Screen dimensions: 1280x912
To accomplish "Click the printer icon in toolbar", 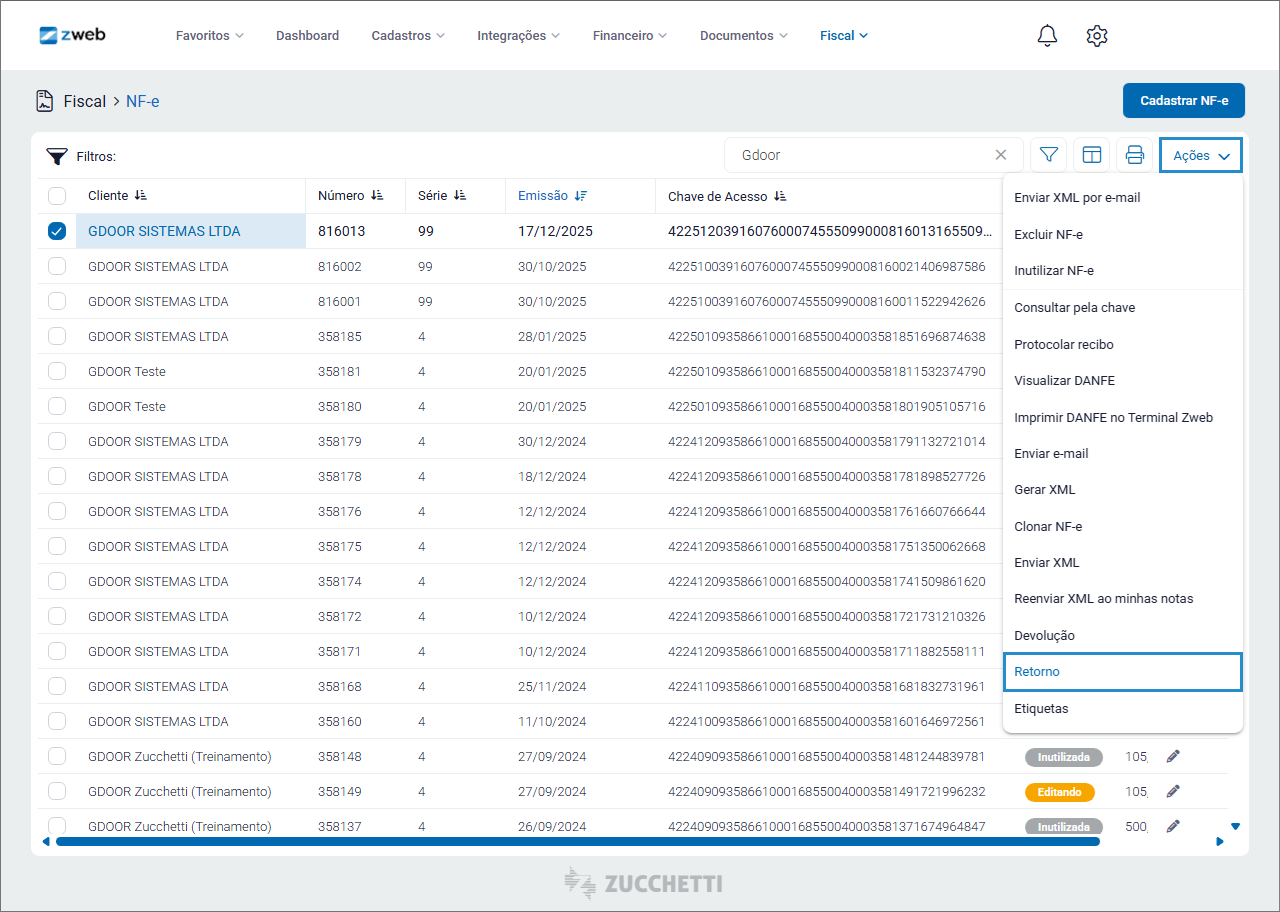I will [x=1134, y=155].
